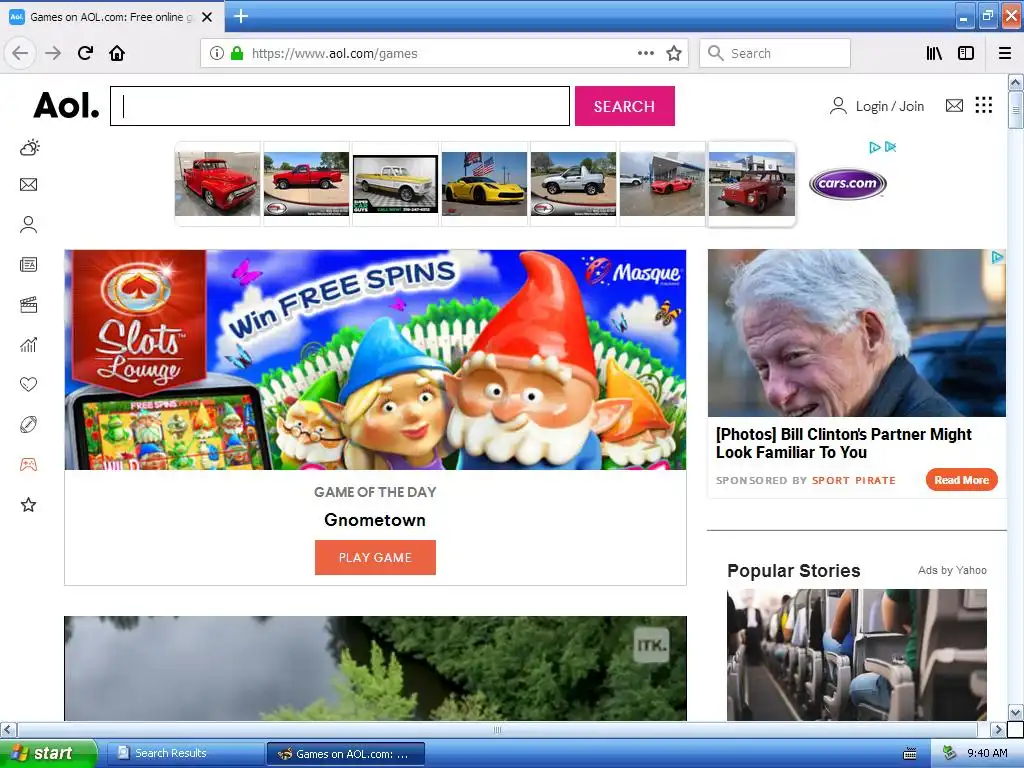Click the AOL logo
The height and width of the screenshot is (768, 1024).
coord(67,105)
